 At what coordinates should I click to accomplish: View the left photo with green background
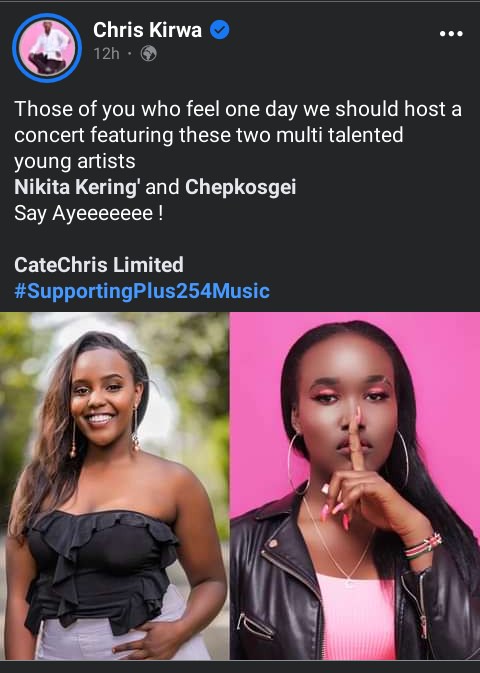tap(114, 486)
